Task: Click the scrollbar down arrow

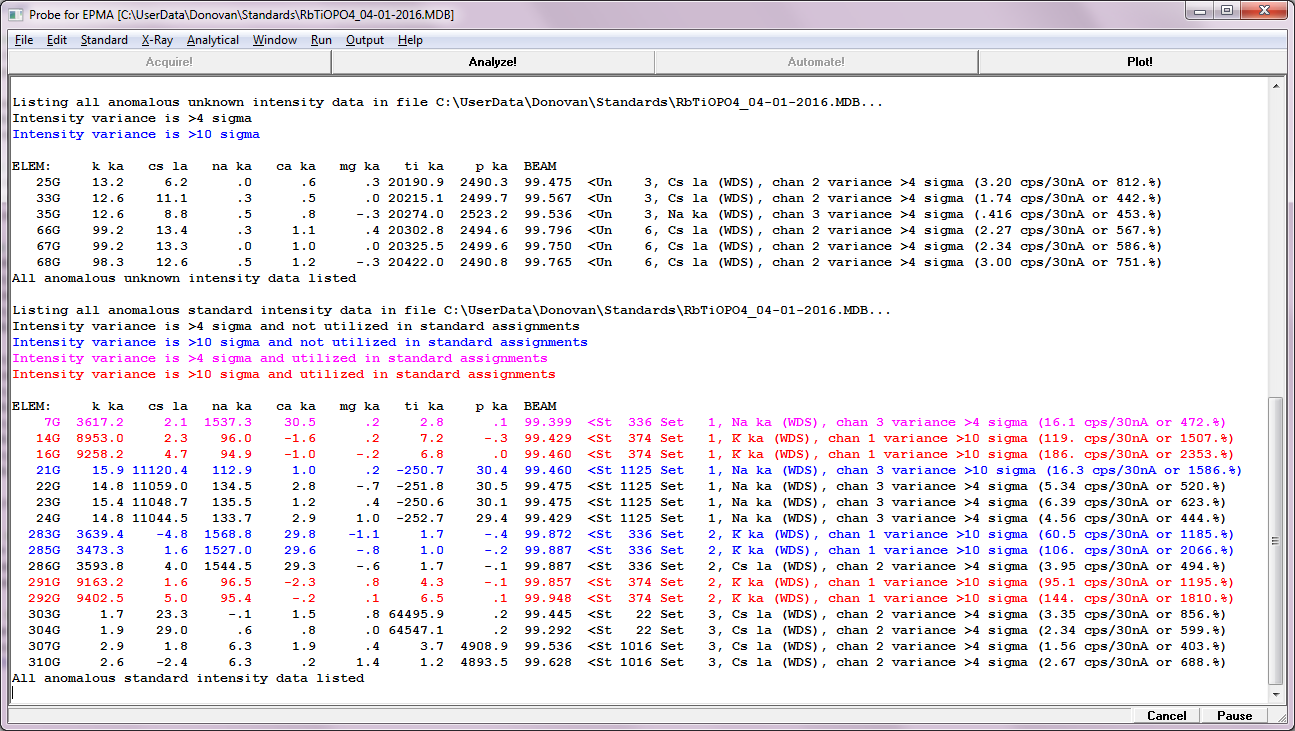Action: (x=1275, y=694)
